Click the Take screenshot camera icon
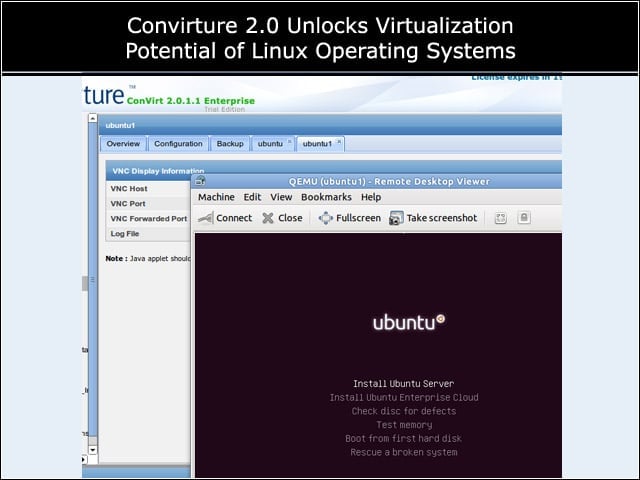 [x=396, y=218]
